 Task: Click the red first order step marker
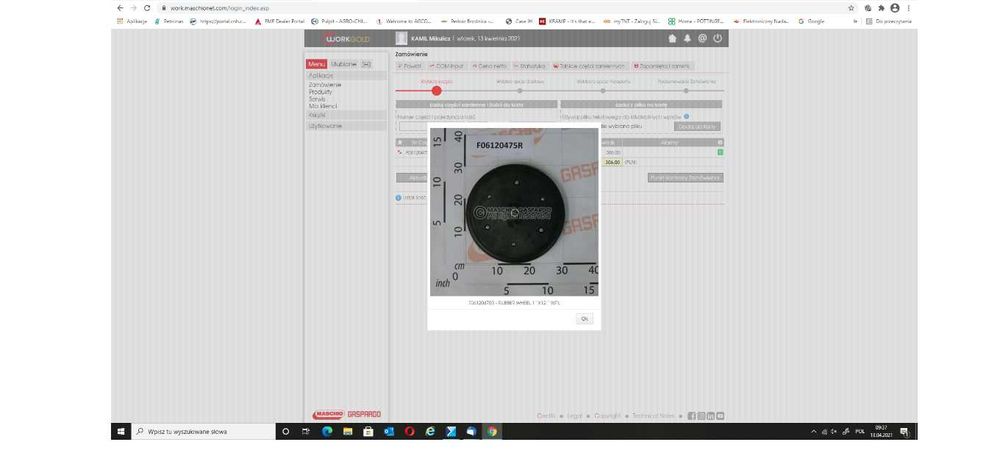coord(436,91)
